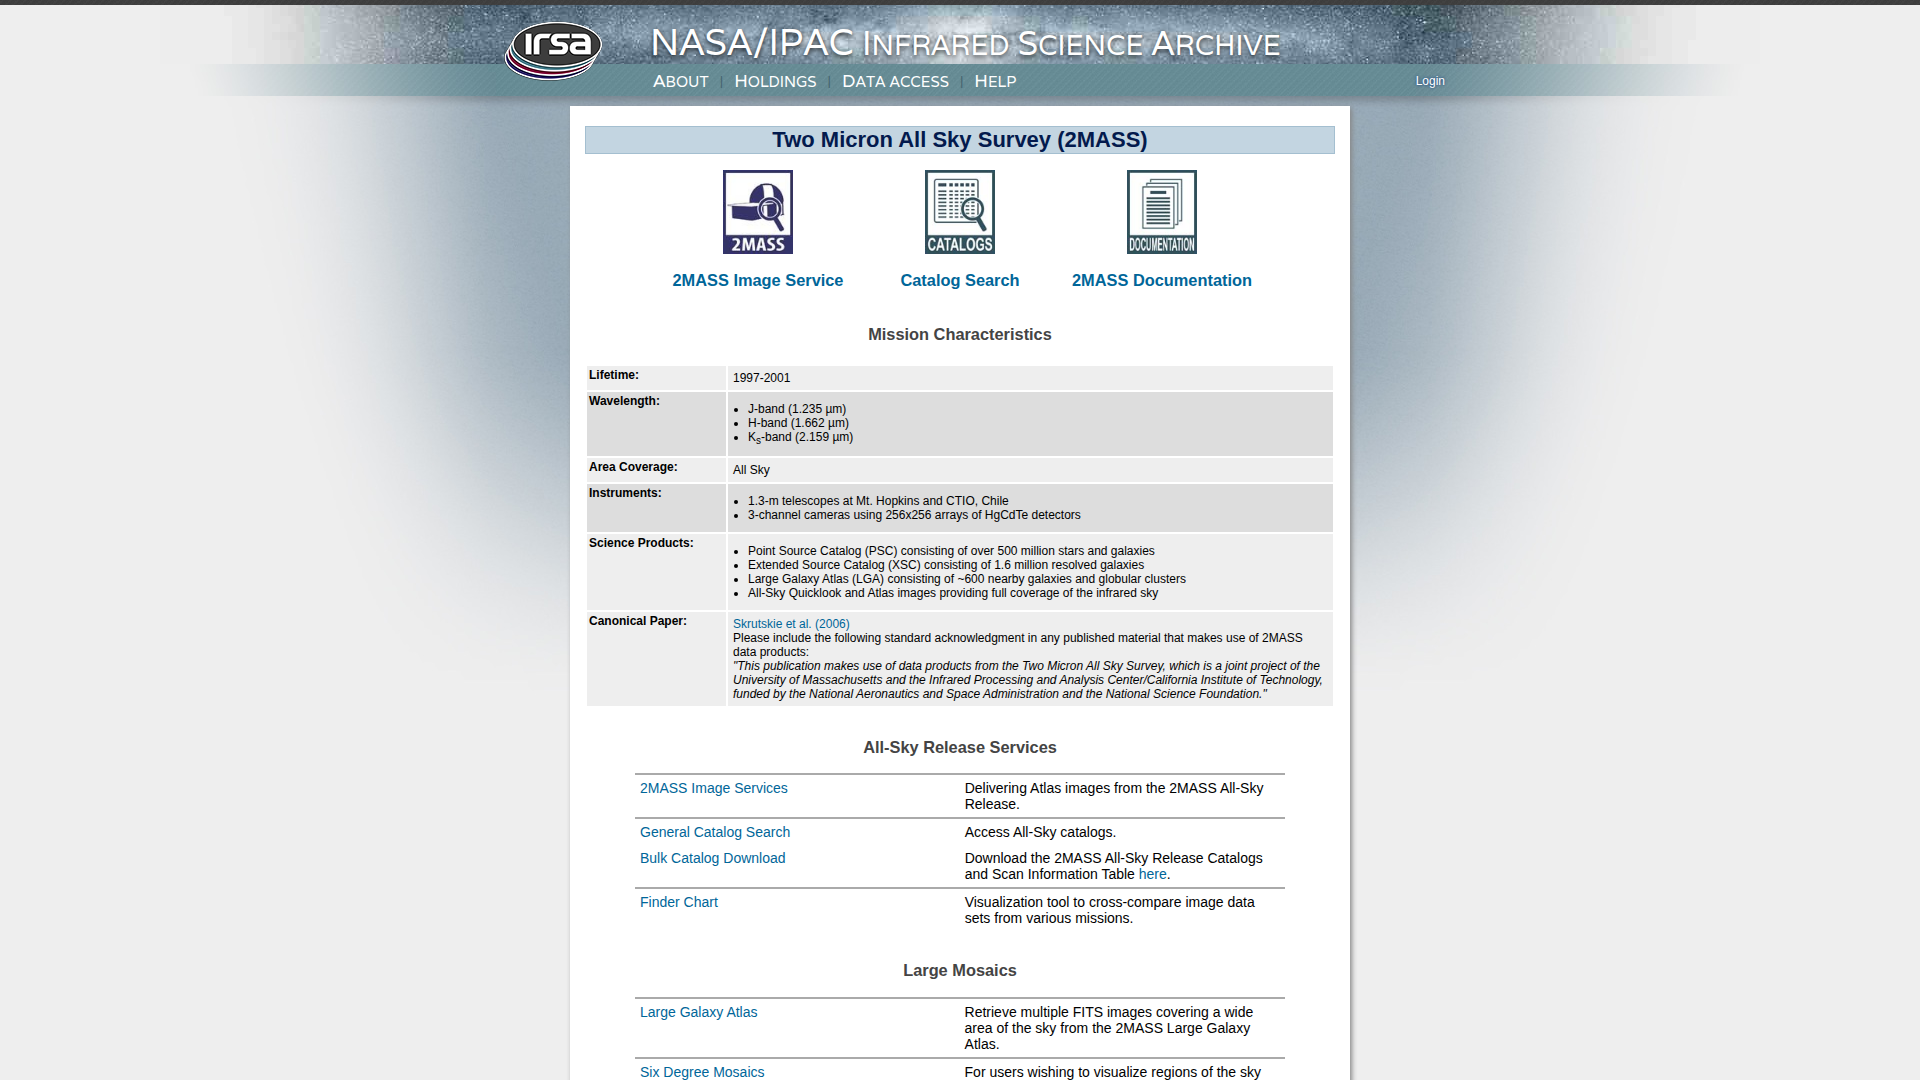Click the Point Source Catalog (PSC) entry

click(x=951, y=551)
